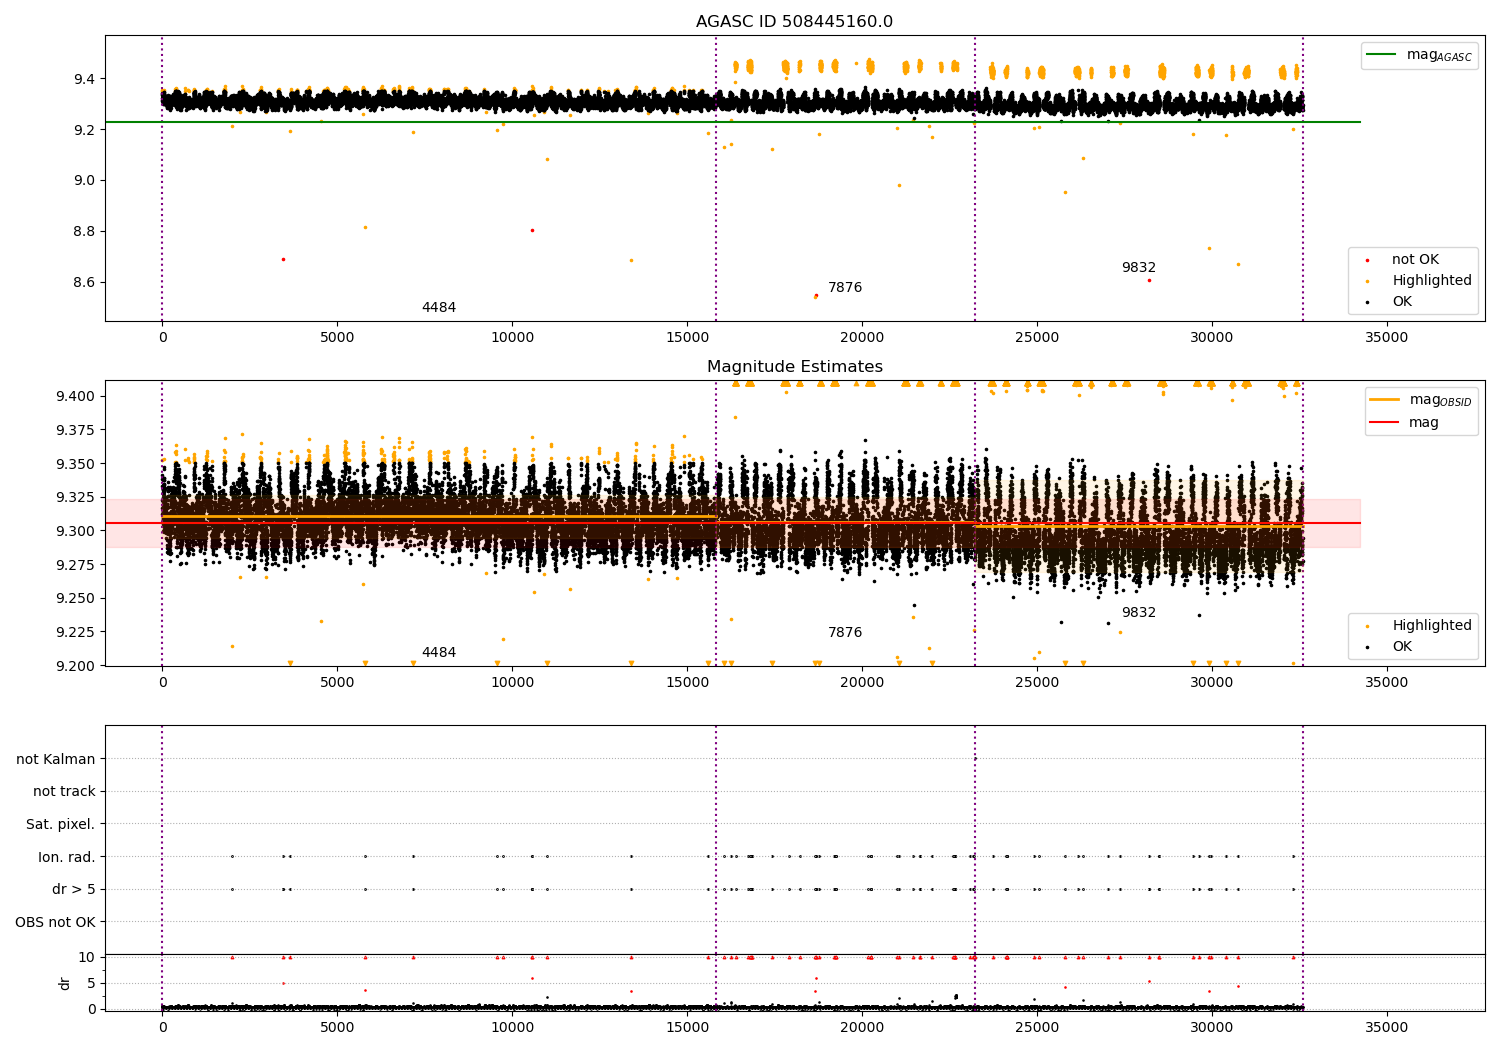The width and height of the screenshot is (1500, 1050).
Task: Click the 15000 x-axis tick of the middle plot
Action: (x=687, y=683)
